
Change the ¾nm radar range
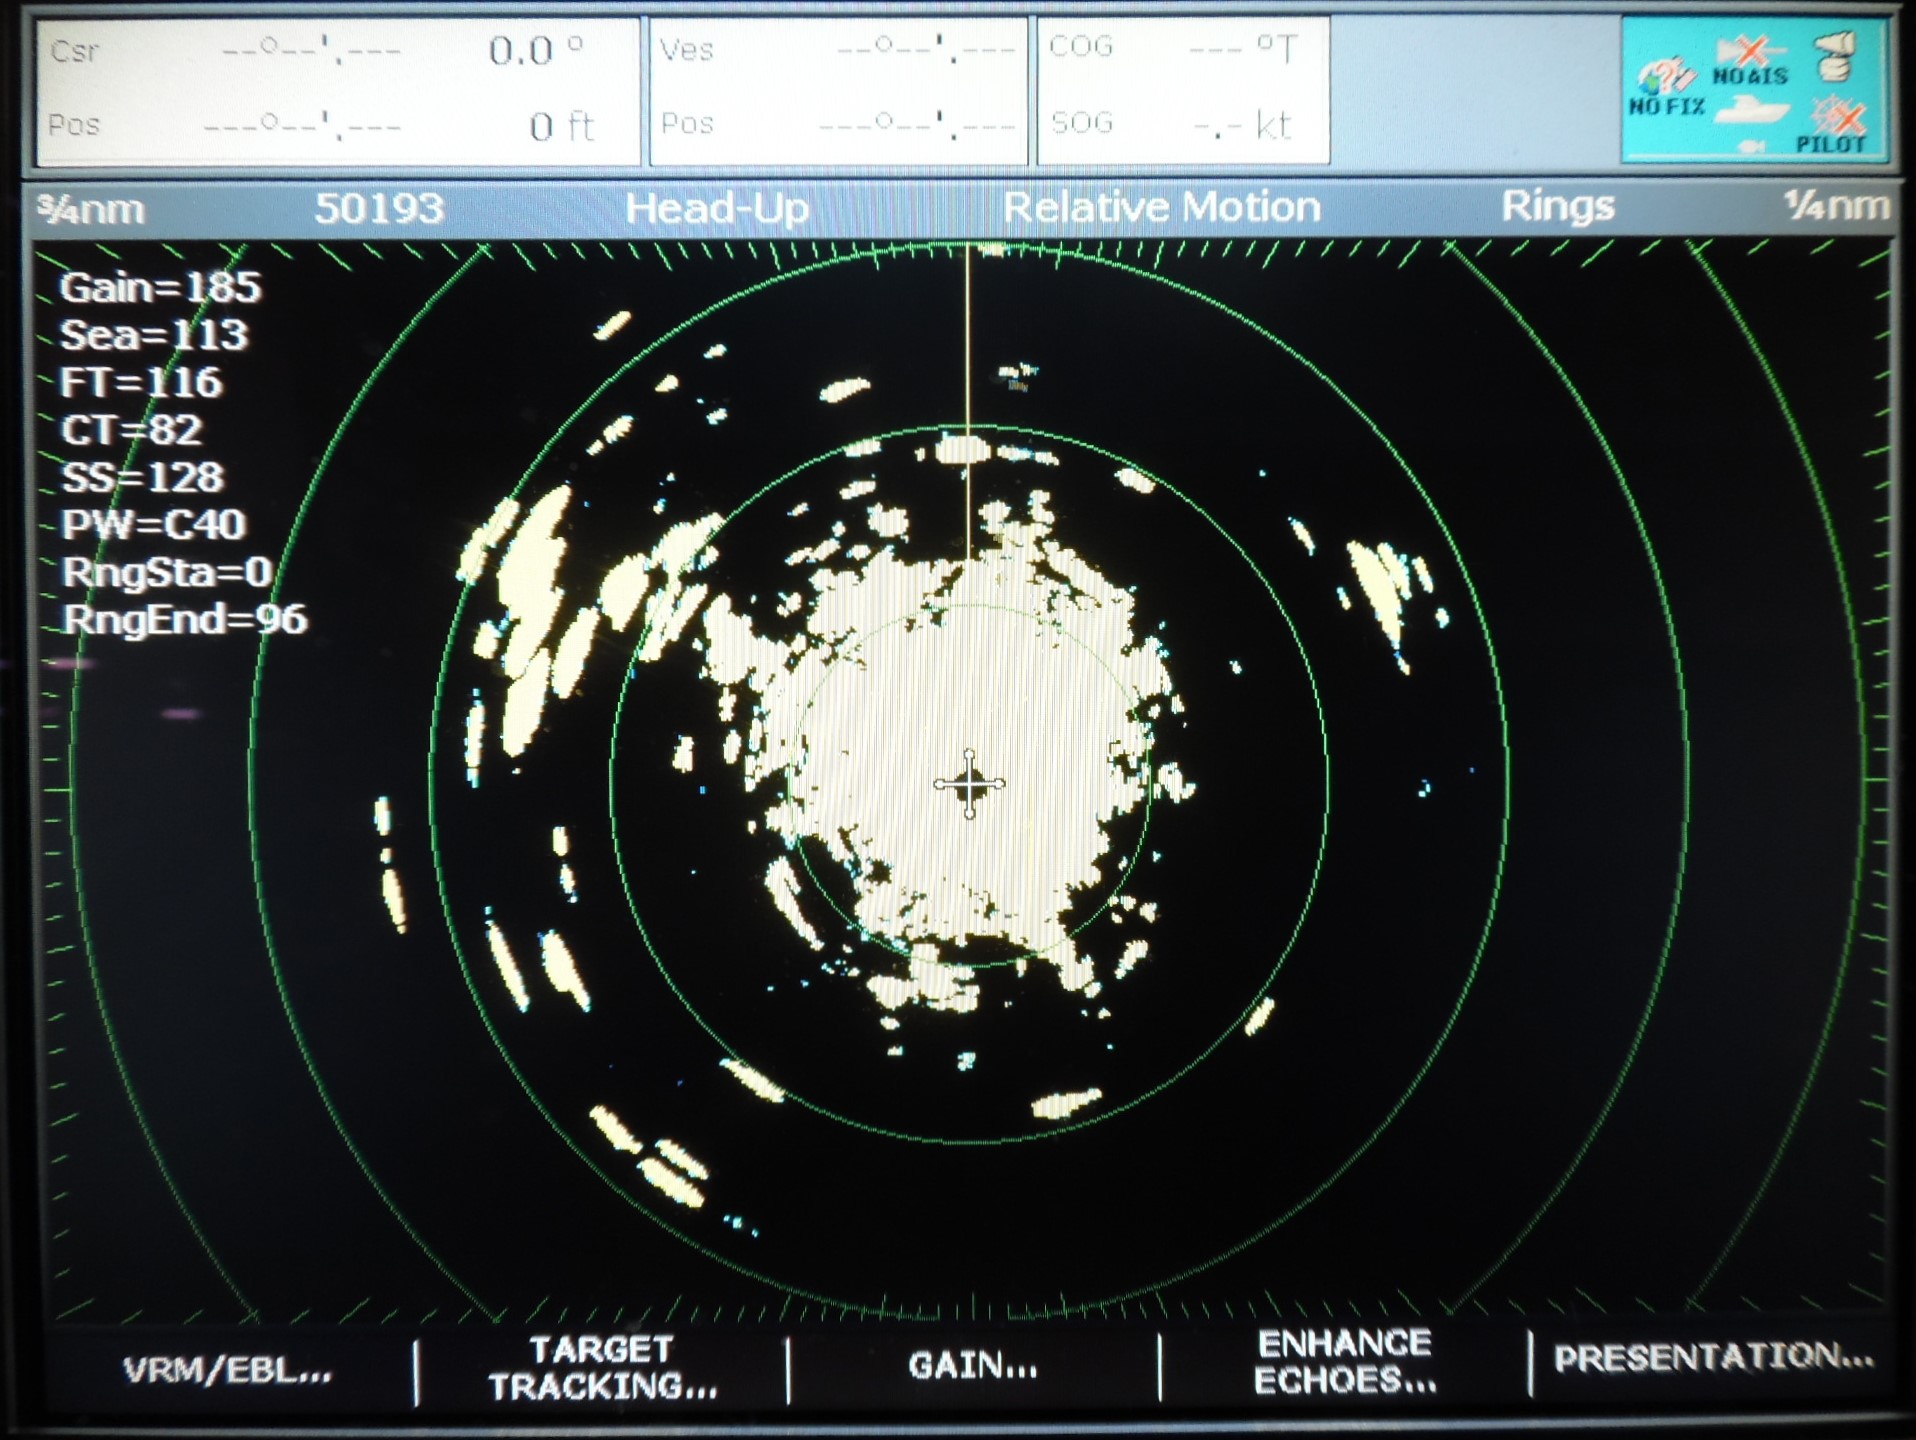91,209
